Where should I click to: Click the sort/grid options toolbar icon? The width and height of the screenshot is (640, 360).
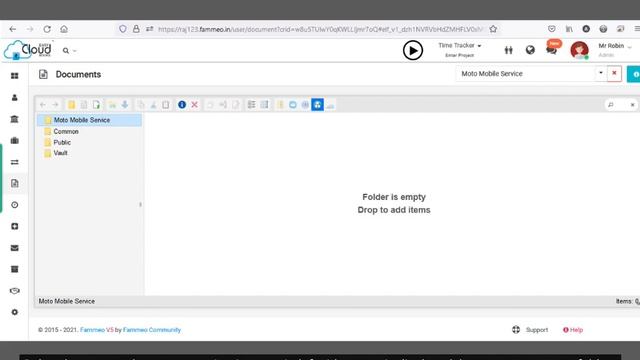(264, 105)
